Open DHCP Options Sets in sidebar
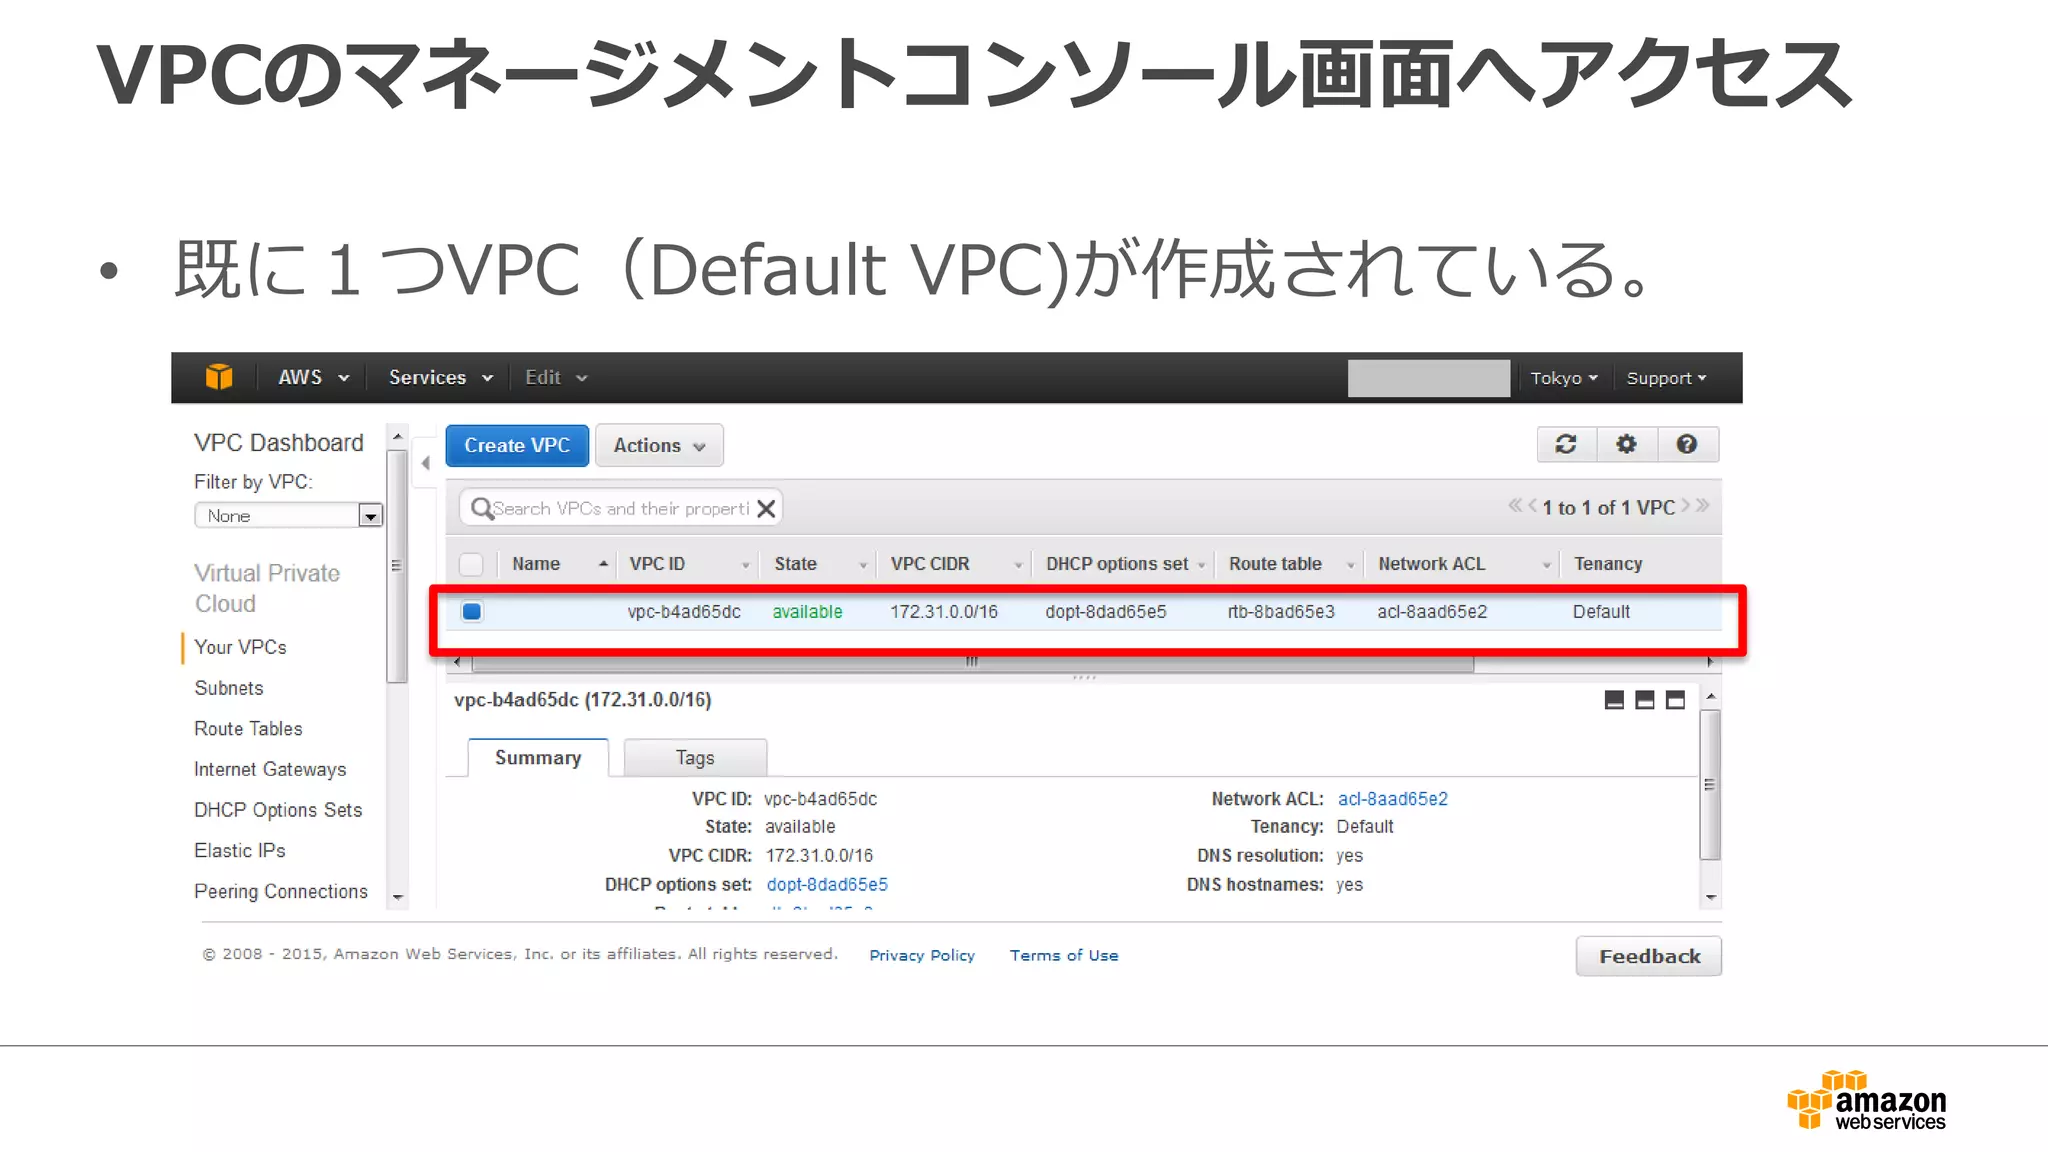This screenshot has height=1152, width=2048. pos(278,810)
